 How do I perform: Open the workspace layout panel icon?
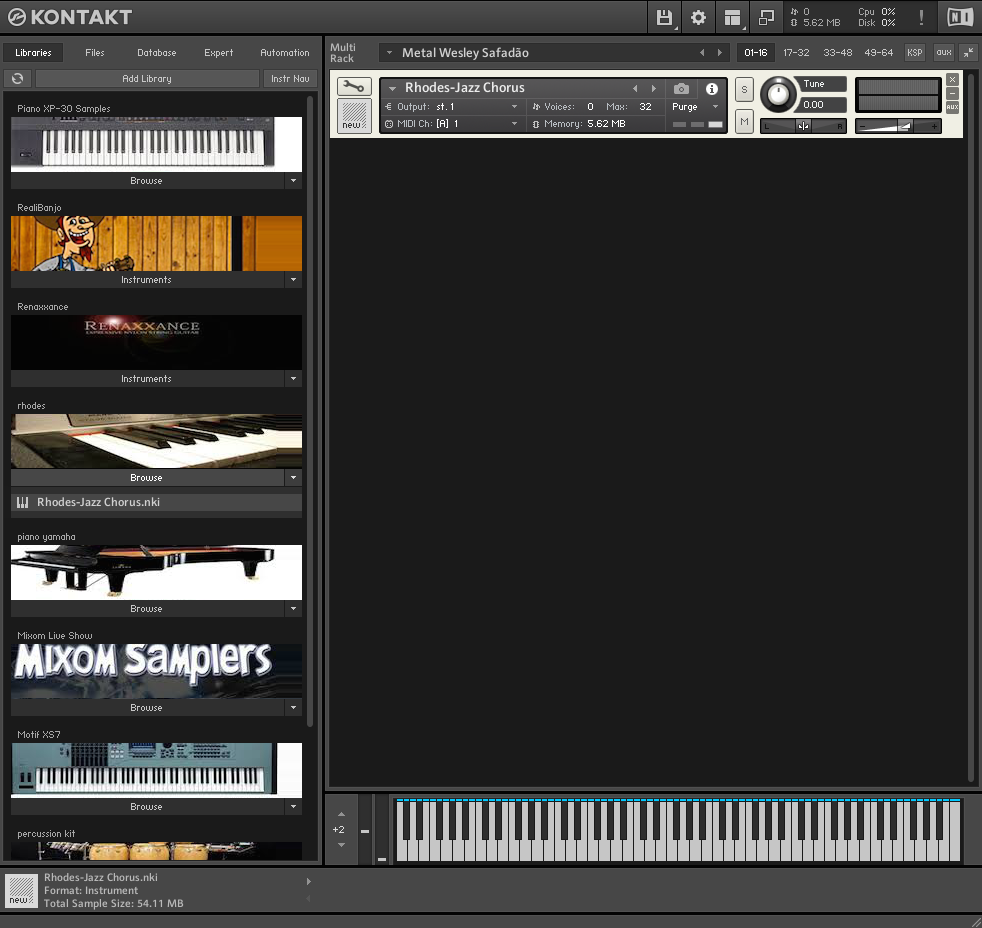click(x=732, y=18)
